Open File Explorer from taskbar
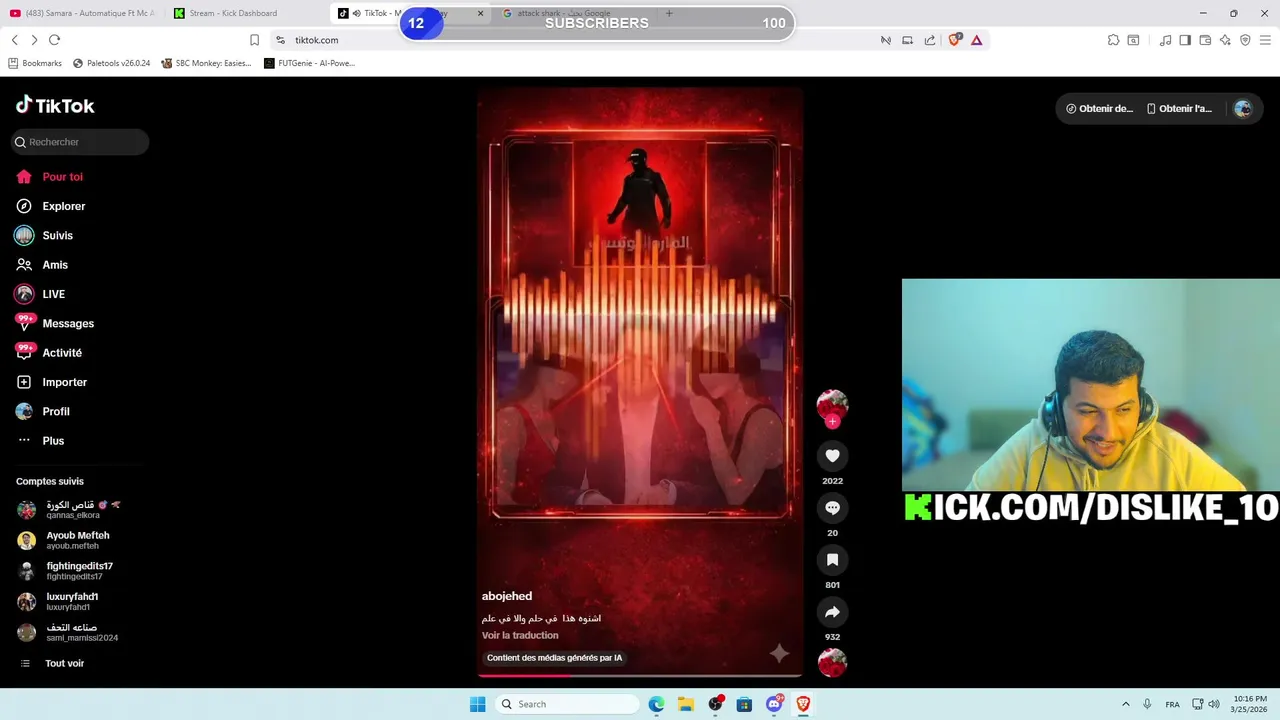The width and height of the screenshot is (1280, 720). pyautogui.click(x=686, y=704)
